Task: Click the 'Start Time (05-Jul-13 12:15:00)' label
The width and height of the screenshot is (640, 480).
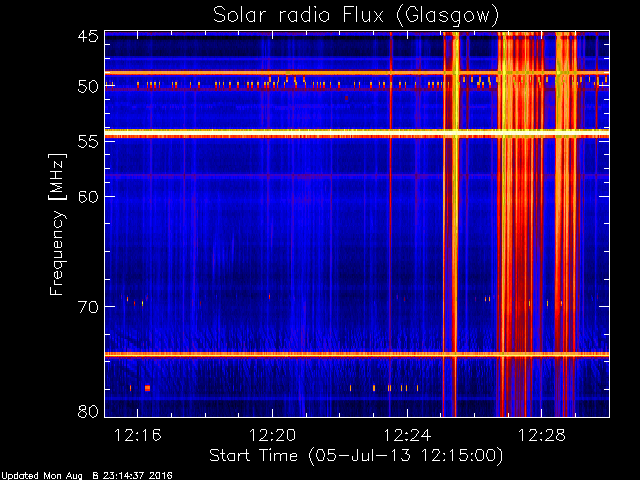Action: pyautogui.click(x=356, y=456)
